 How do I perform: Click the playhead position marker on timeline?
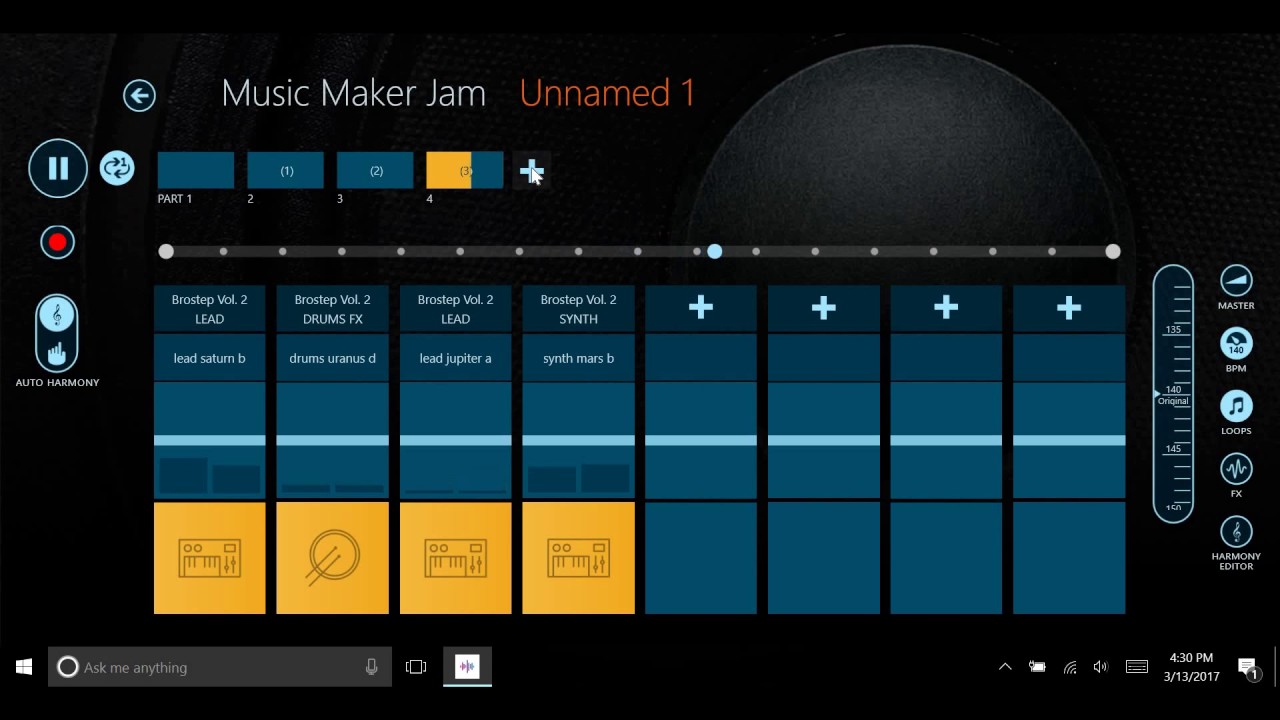(714, 252)
